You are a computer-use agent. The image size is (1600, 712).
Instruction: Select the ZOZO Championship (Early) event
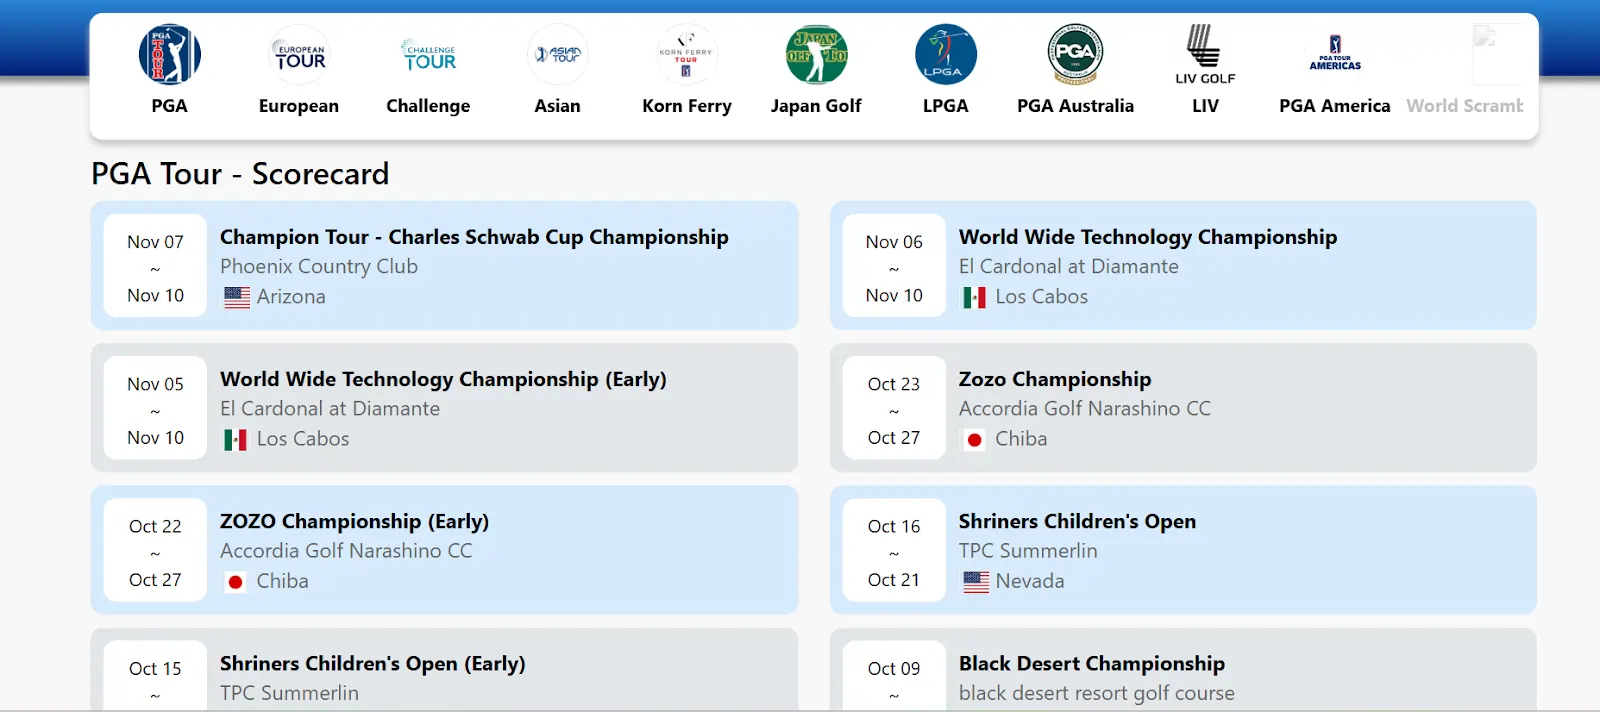tap(354, 521)
